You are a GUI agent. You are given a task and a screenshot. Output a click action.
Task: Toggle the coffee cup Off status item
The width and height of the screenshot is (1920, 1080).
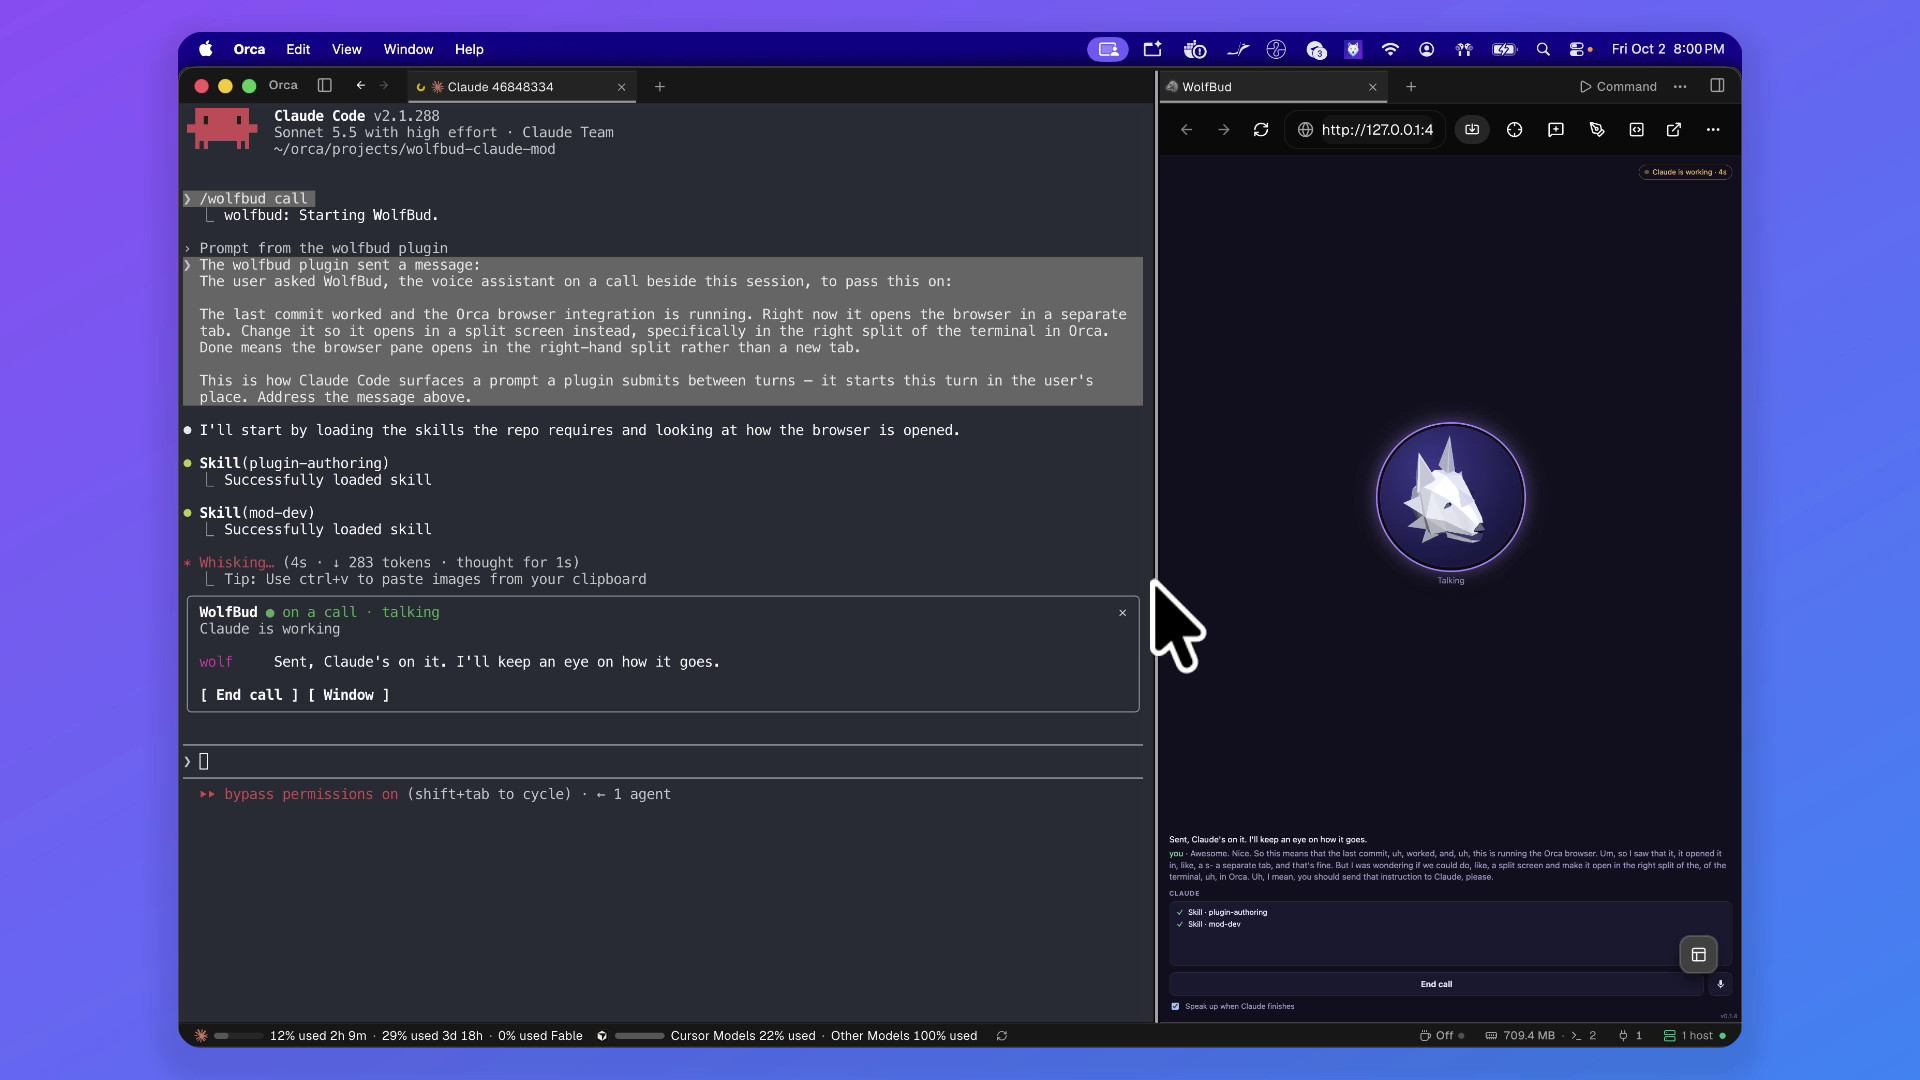tap(1441, 1036)
